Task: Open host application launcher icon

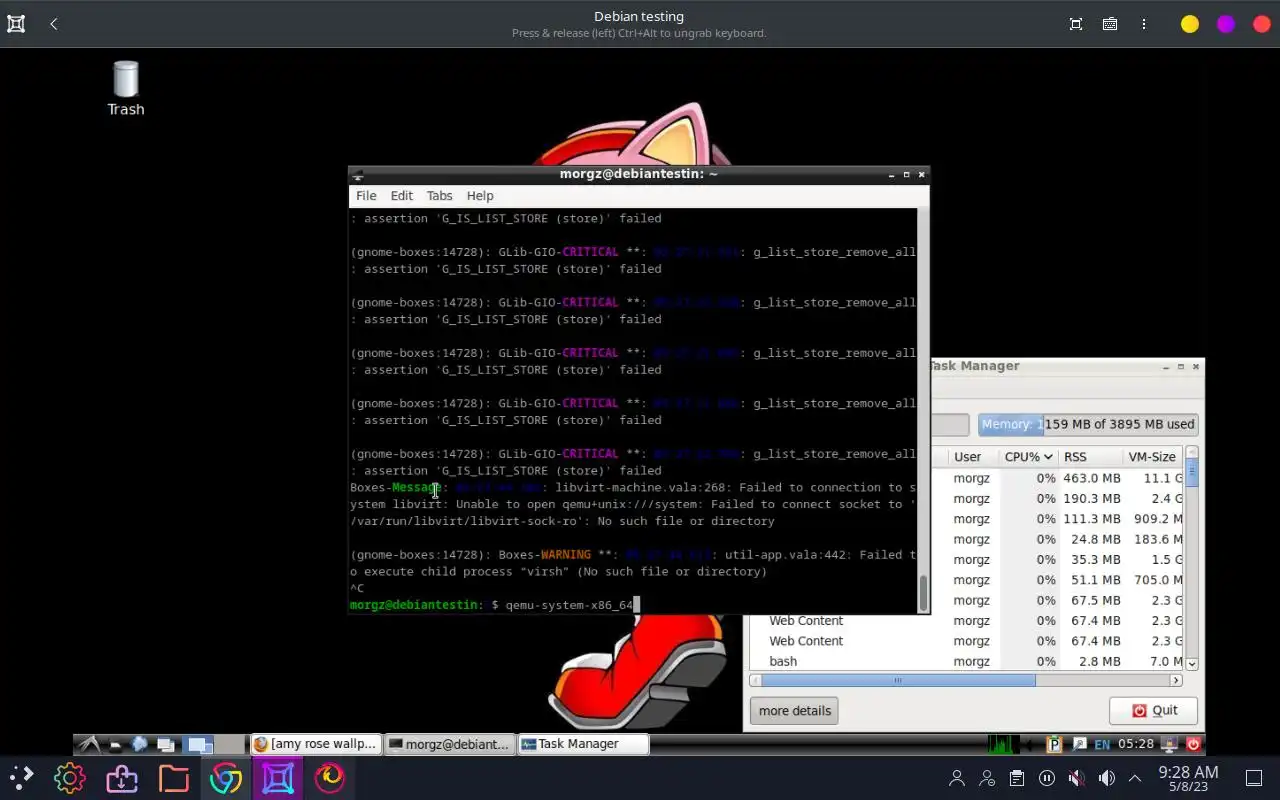Action: (20, 778)
